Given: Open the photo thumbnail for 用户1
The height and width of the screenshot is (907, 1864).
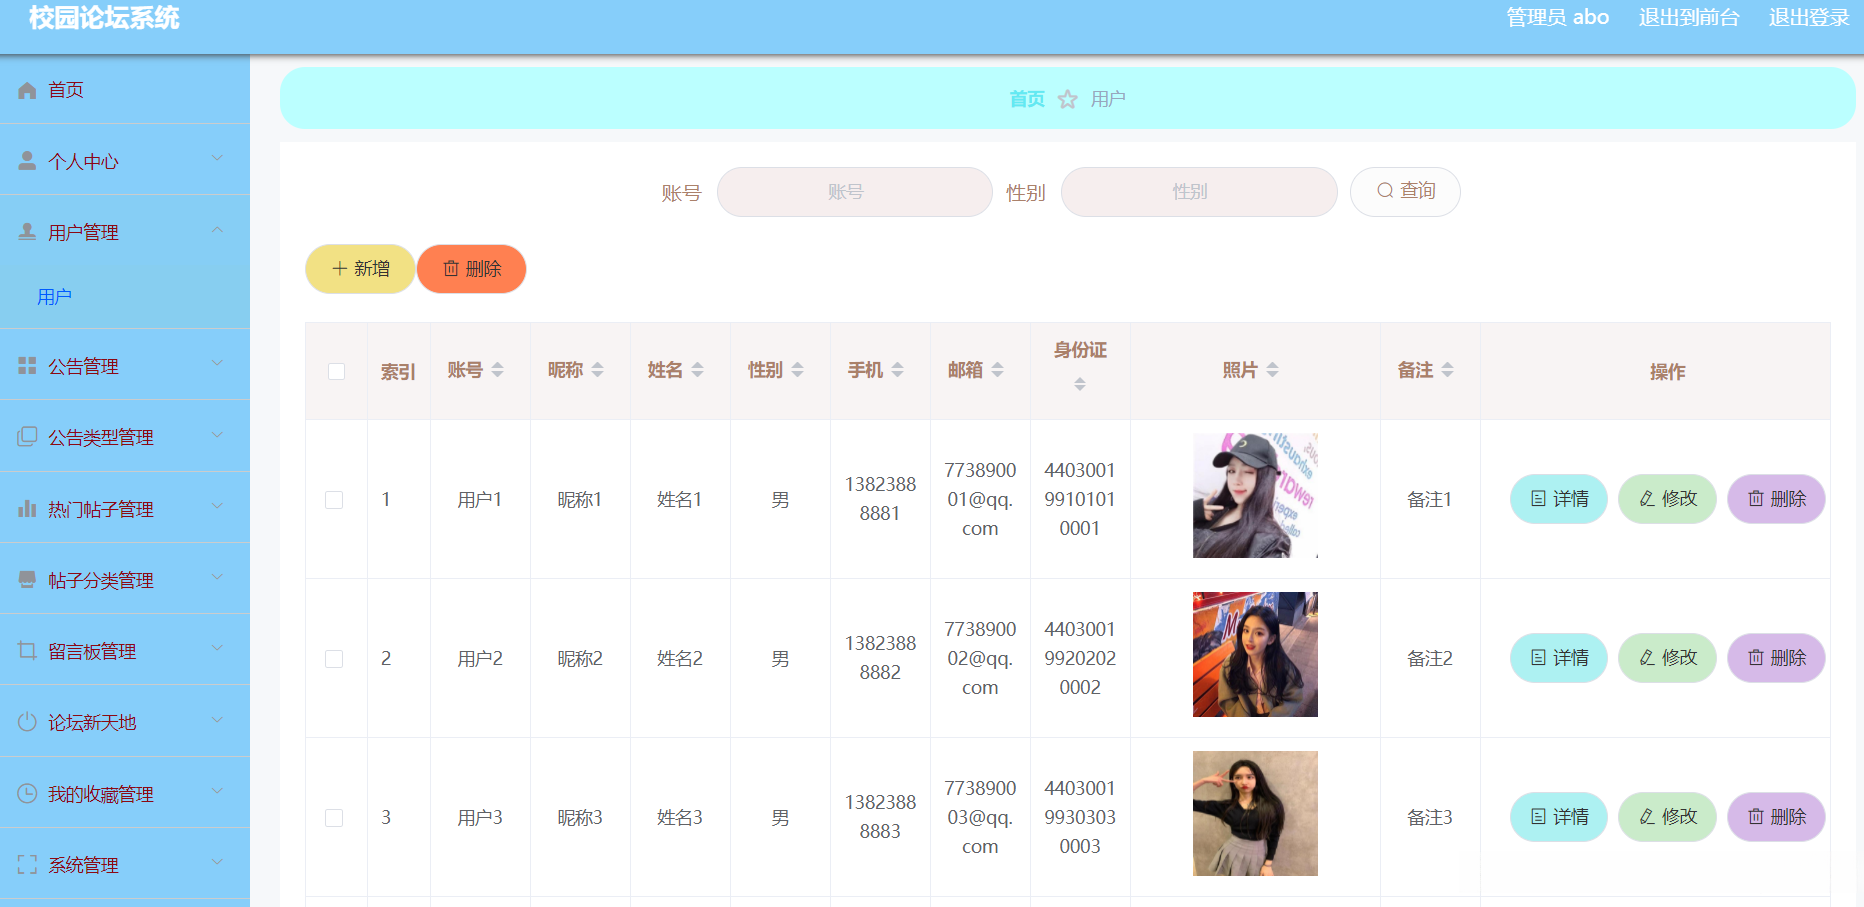Looking at the screenshot, I should tap(1255, 495).
